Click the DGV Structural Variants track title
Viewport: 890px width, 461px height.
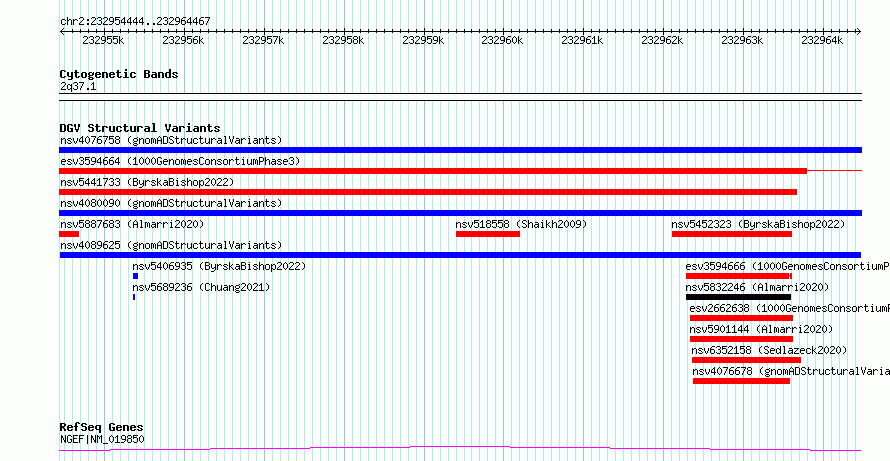point(140,128)
